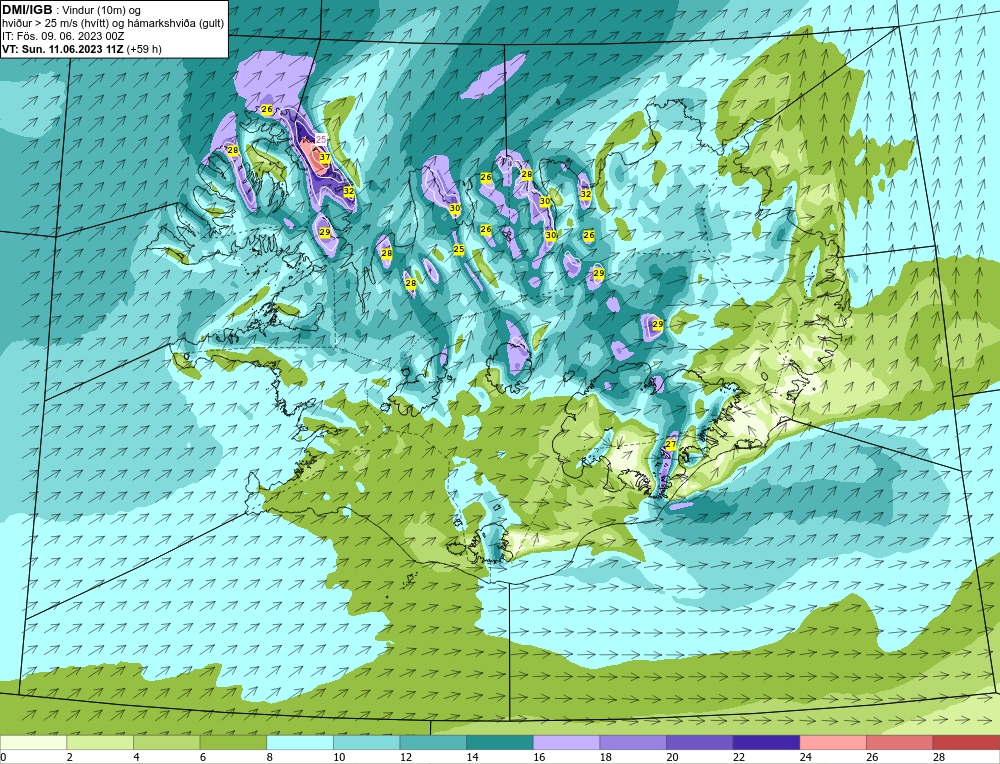Screen dimensions: 1000x764
Task: Pick the 26–28 m/s salmon red legend swatch
Action: (x=899, y=742)
